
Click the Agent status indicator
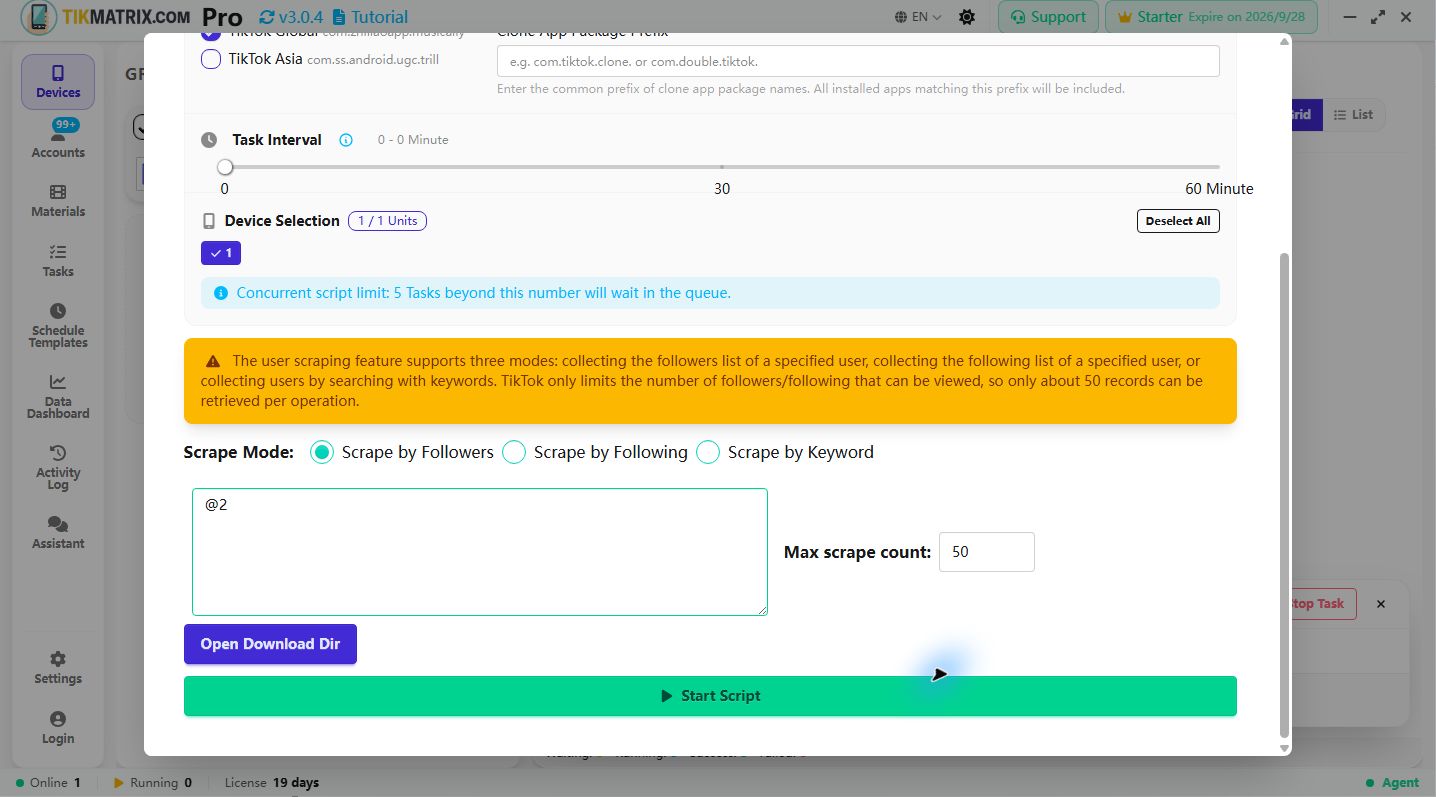(1392, 783)
